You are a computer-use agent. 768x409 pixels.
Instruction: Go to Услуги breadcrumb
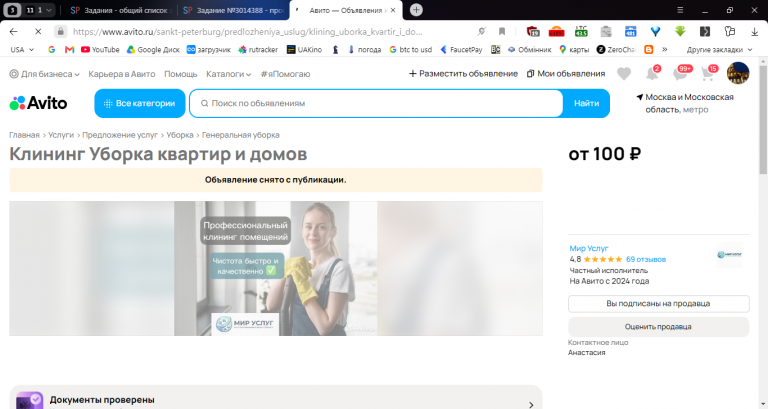coord(61,135)
